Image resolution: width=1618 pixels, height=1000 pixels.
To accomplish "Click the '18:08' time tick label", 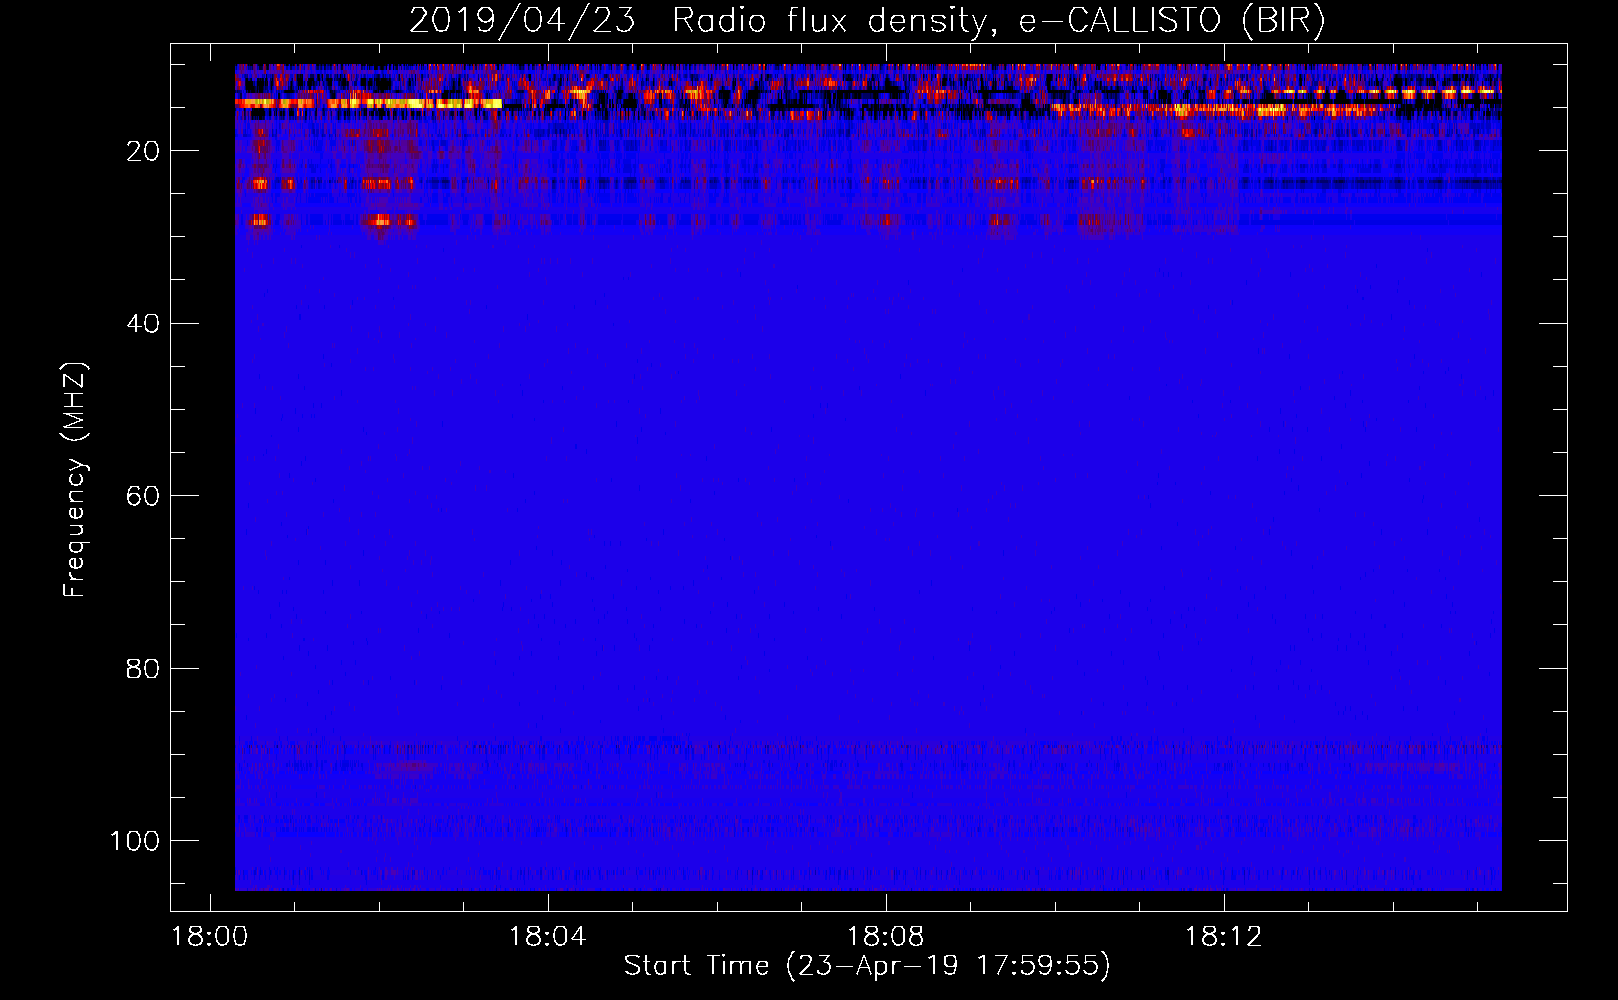I will (x=885, y=937).
